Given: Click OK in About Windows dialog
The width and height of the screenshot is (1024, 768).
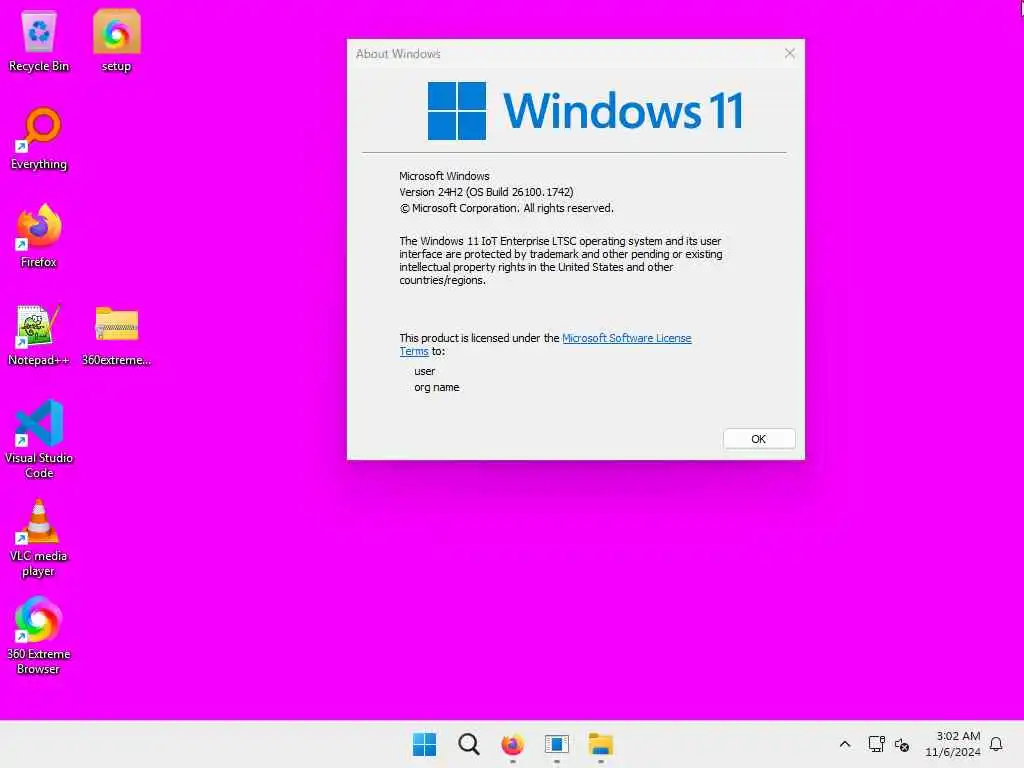Looking at the screenshot, I should pos(759,439).
